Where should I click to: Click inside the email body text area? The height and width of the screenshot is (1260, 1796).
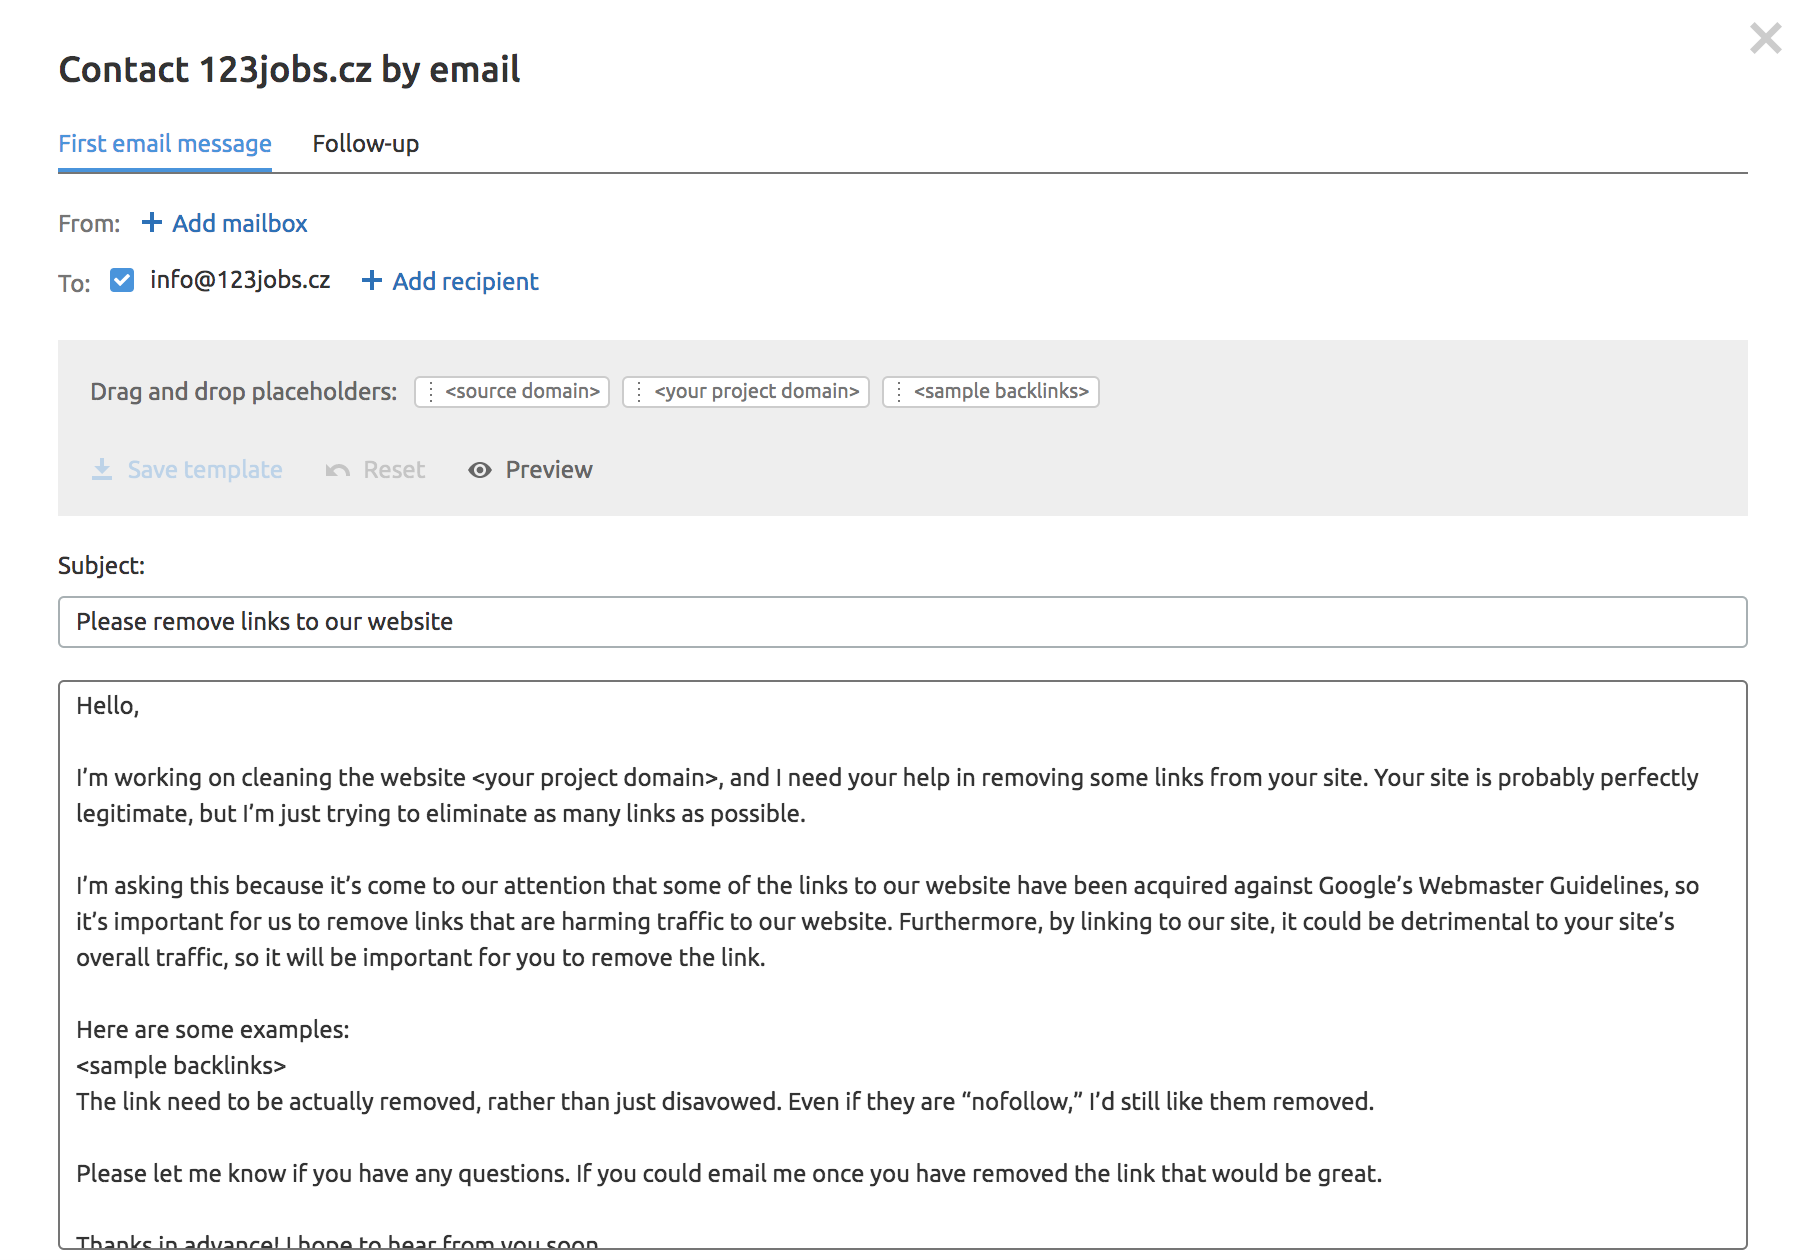(903, 965)
